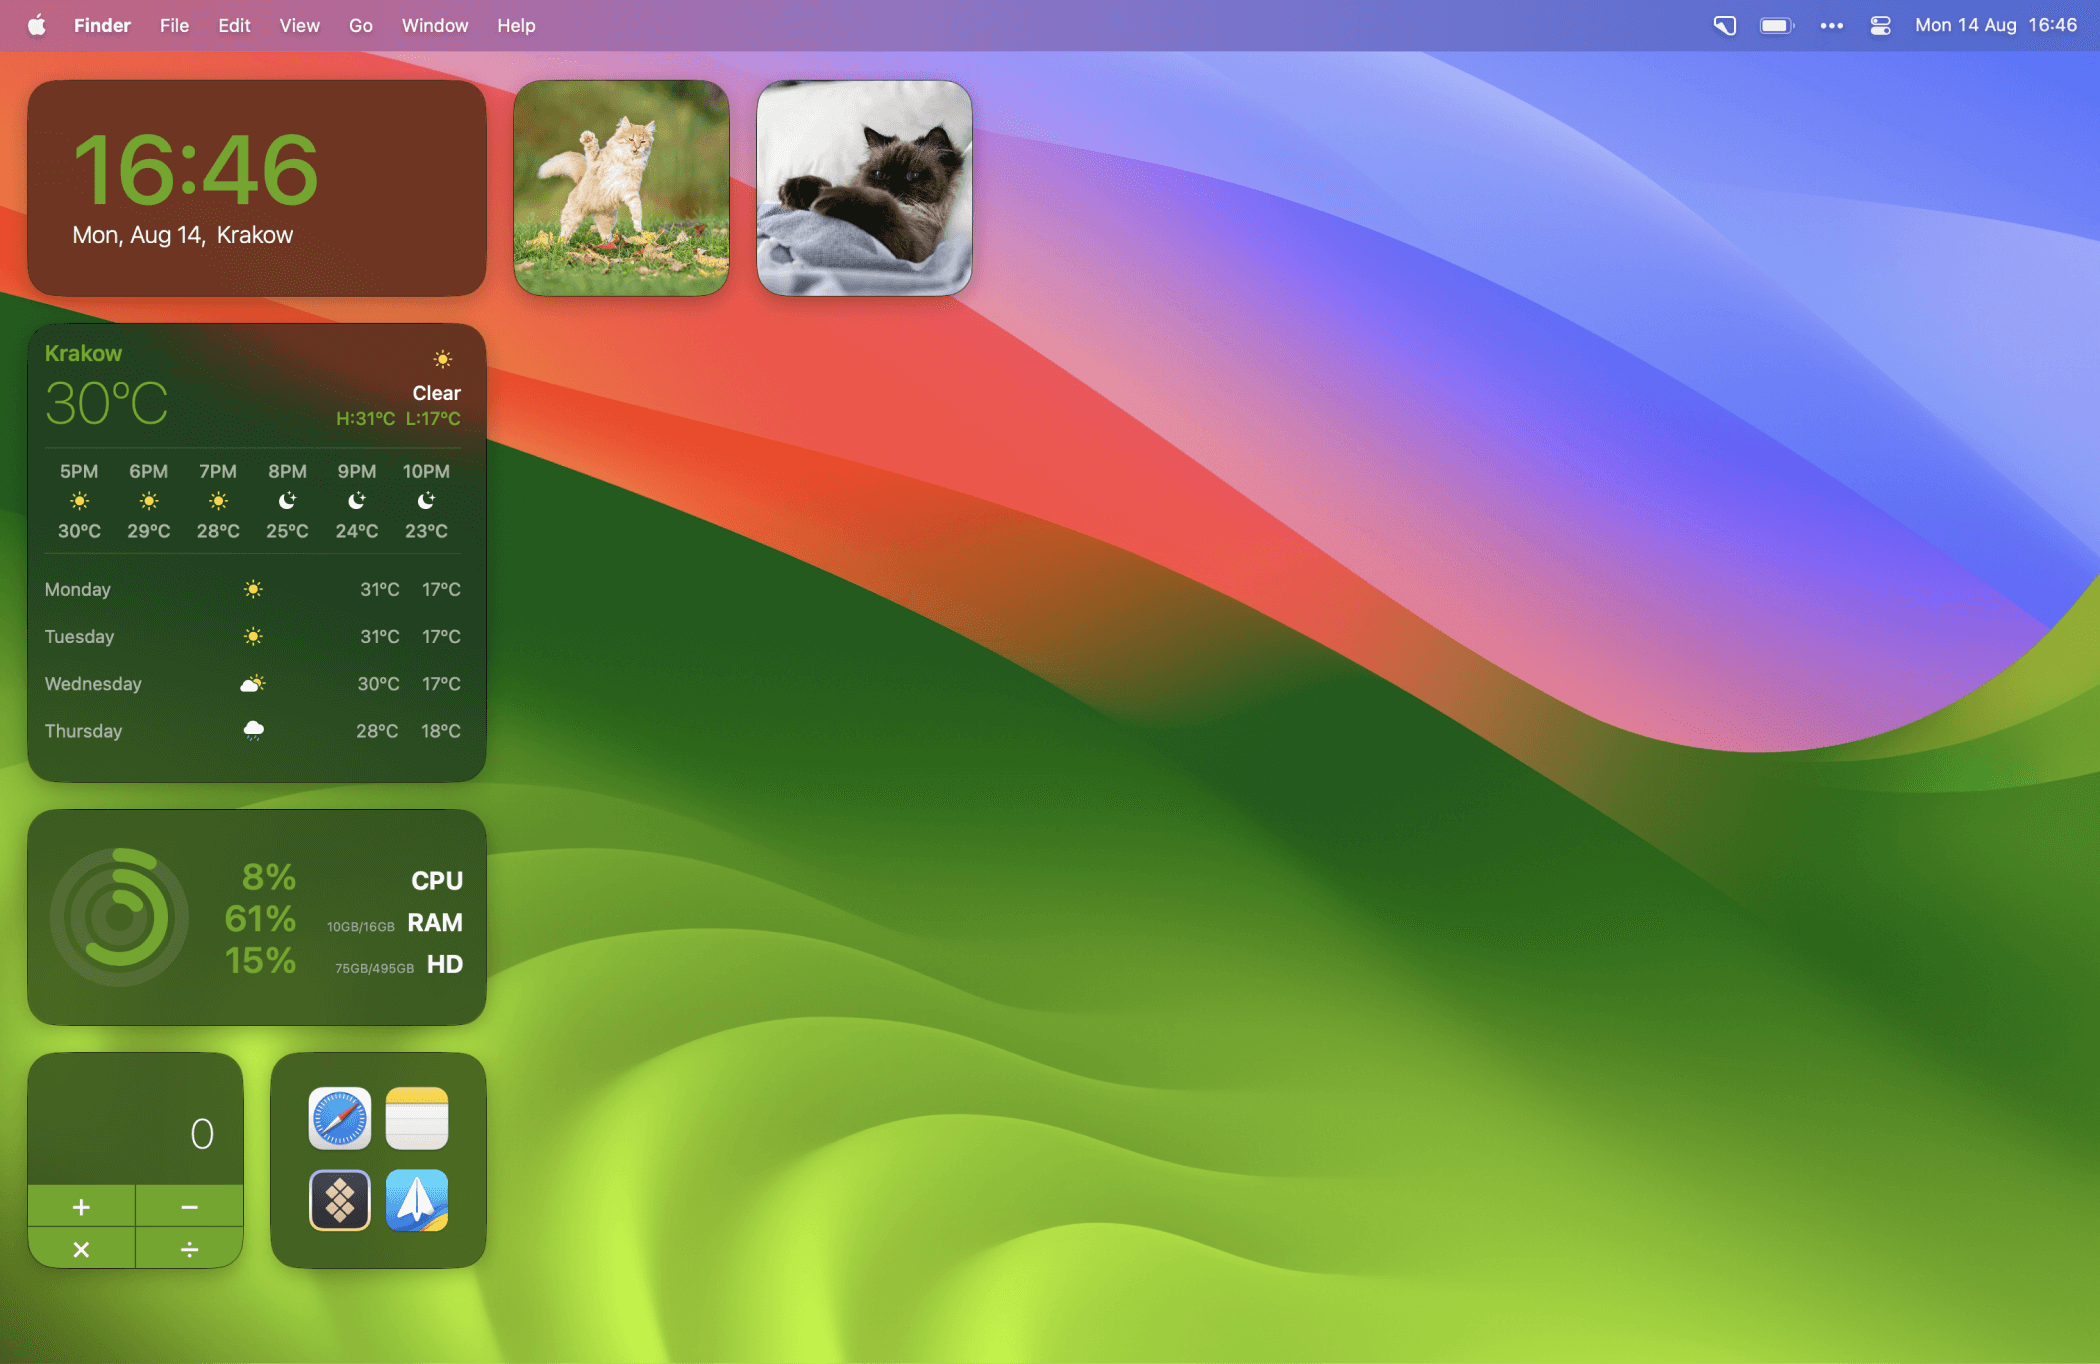Launch Safari from the launcher widget
Viewport: 2100px width, 1364px height.
coord(340,1118)
